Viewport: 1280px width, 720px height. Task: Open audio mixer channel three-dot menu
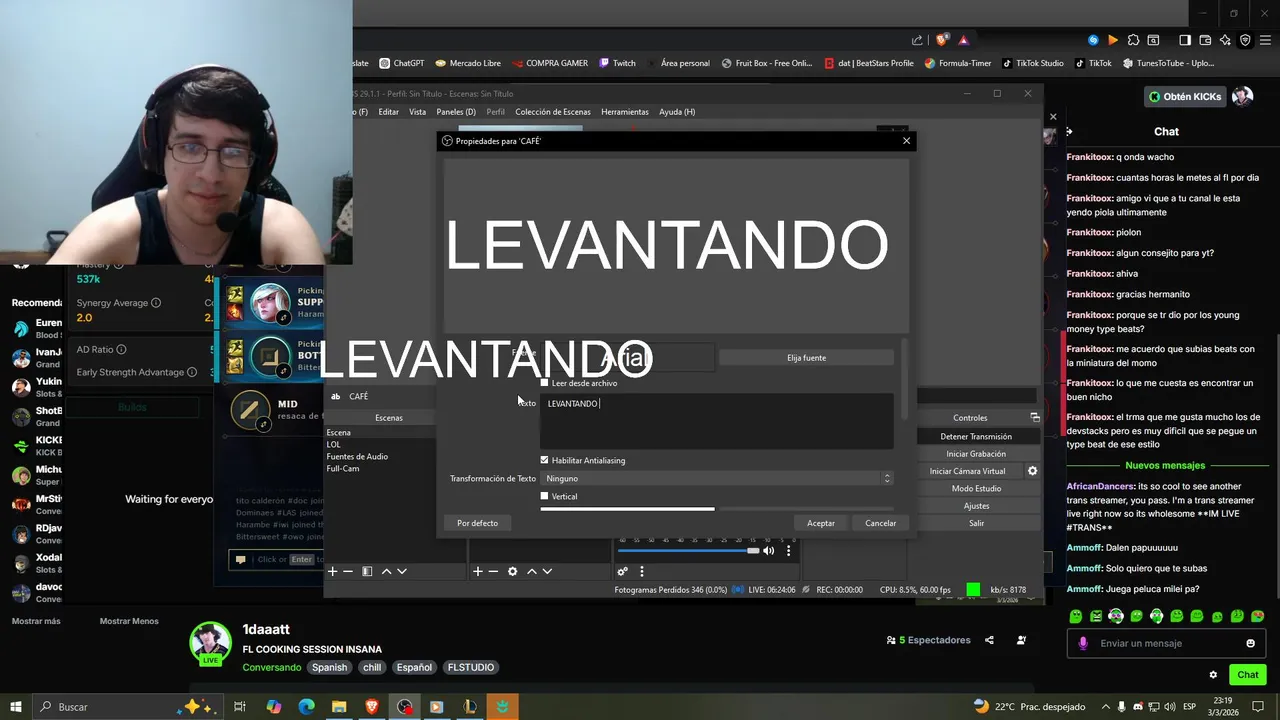[x=788, y=550]
